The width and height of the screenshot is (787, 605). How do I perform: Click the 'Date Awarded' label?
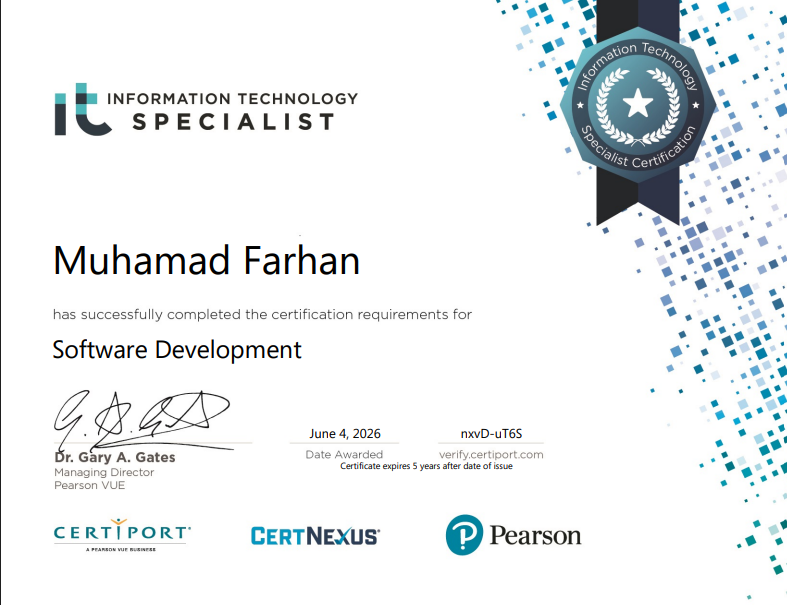click(x=344, y=454)
